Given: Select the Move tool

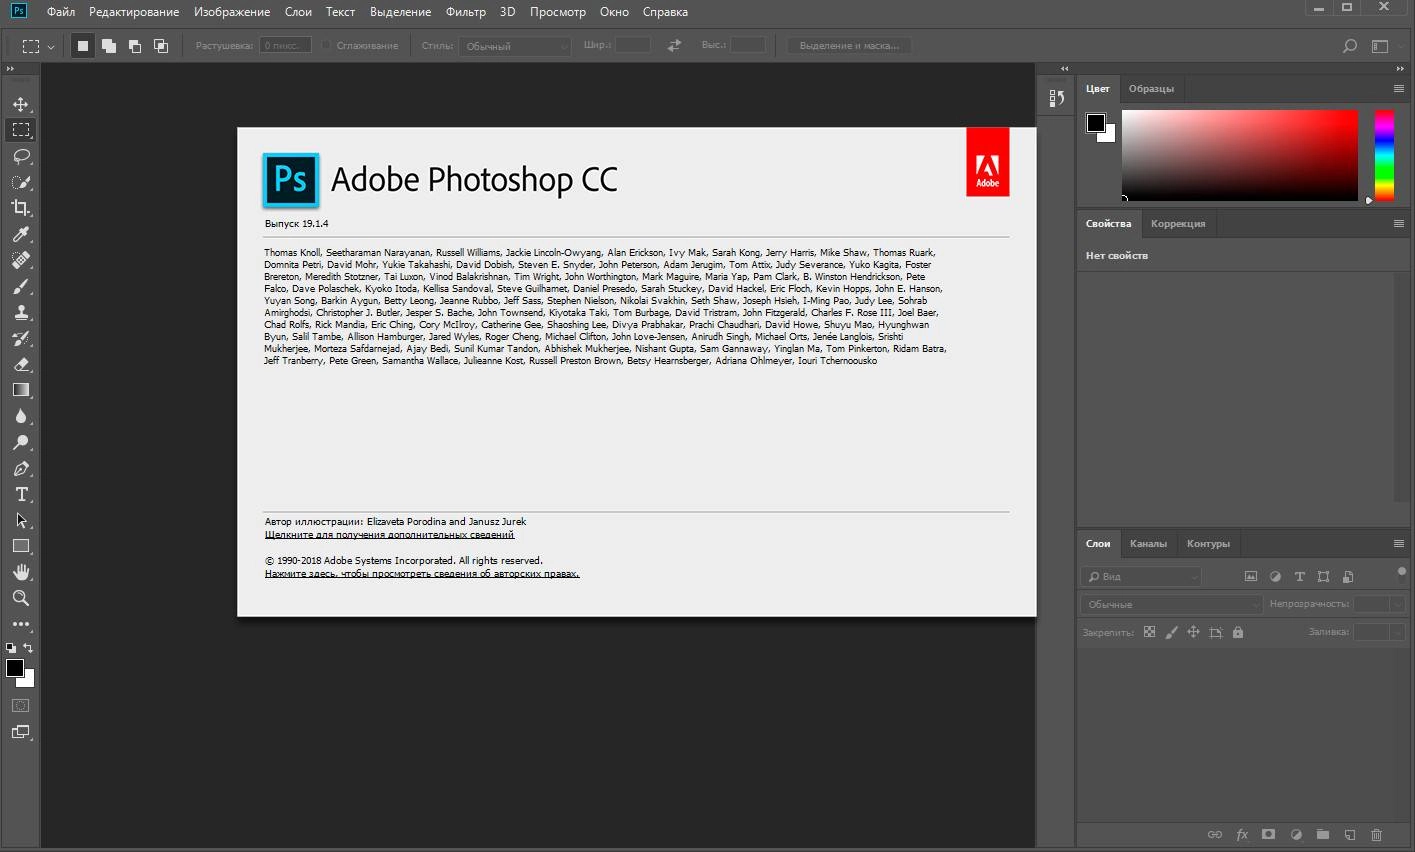Looking at the screenshot, I should (x=21, y=104).
